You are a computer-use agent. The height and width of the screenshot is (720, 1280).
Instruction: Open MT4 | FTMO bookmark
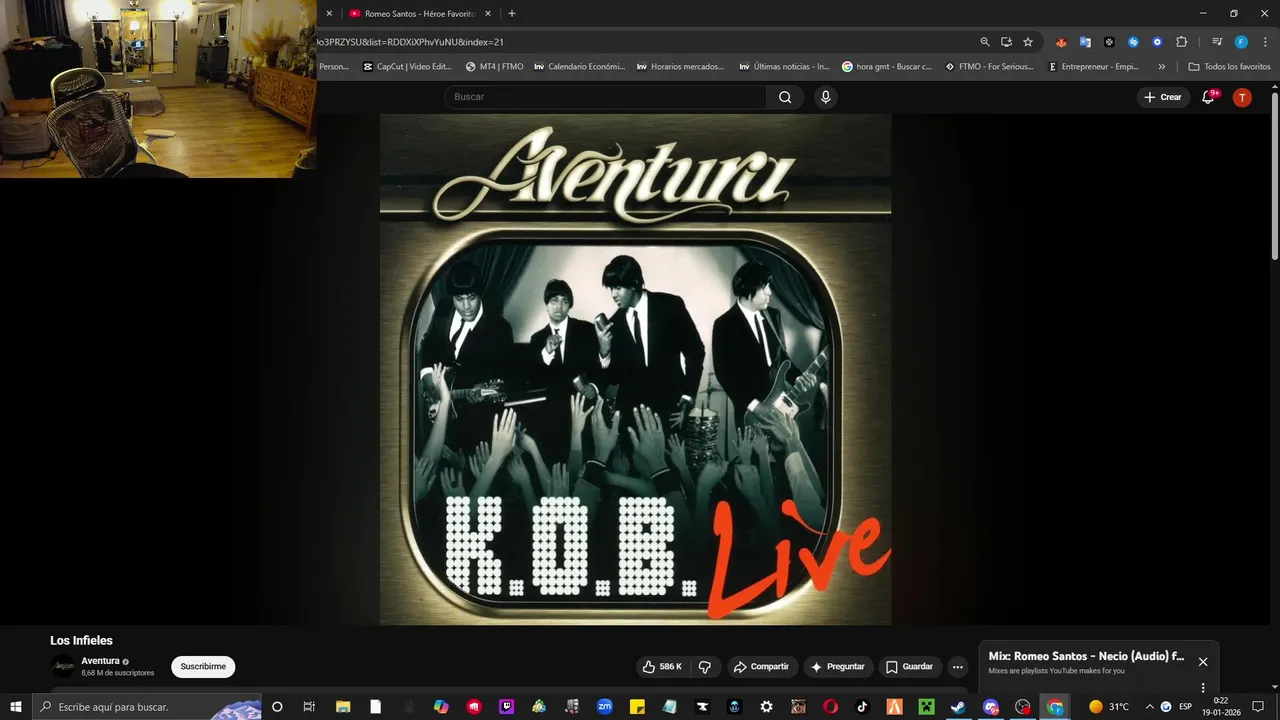(x=494, y=66)
